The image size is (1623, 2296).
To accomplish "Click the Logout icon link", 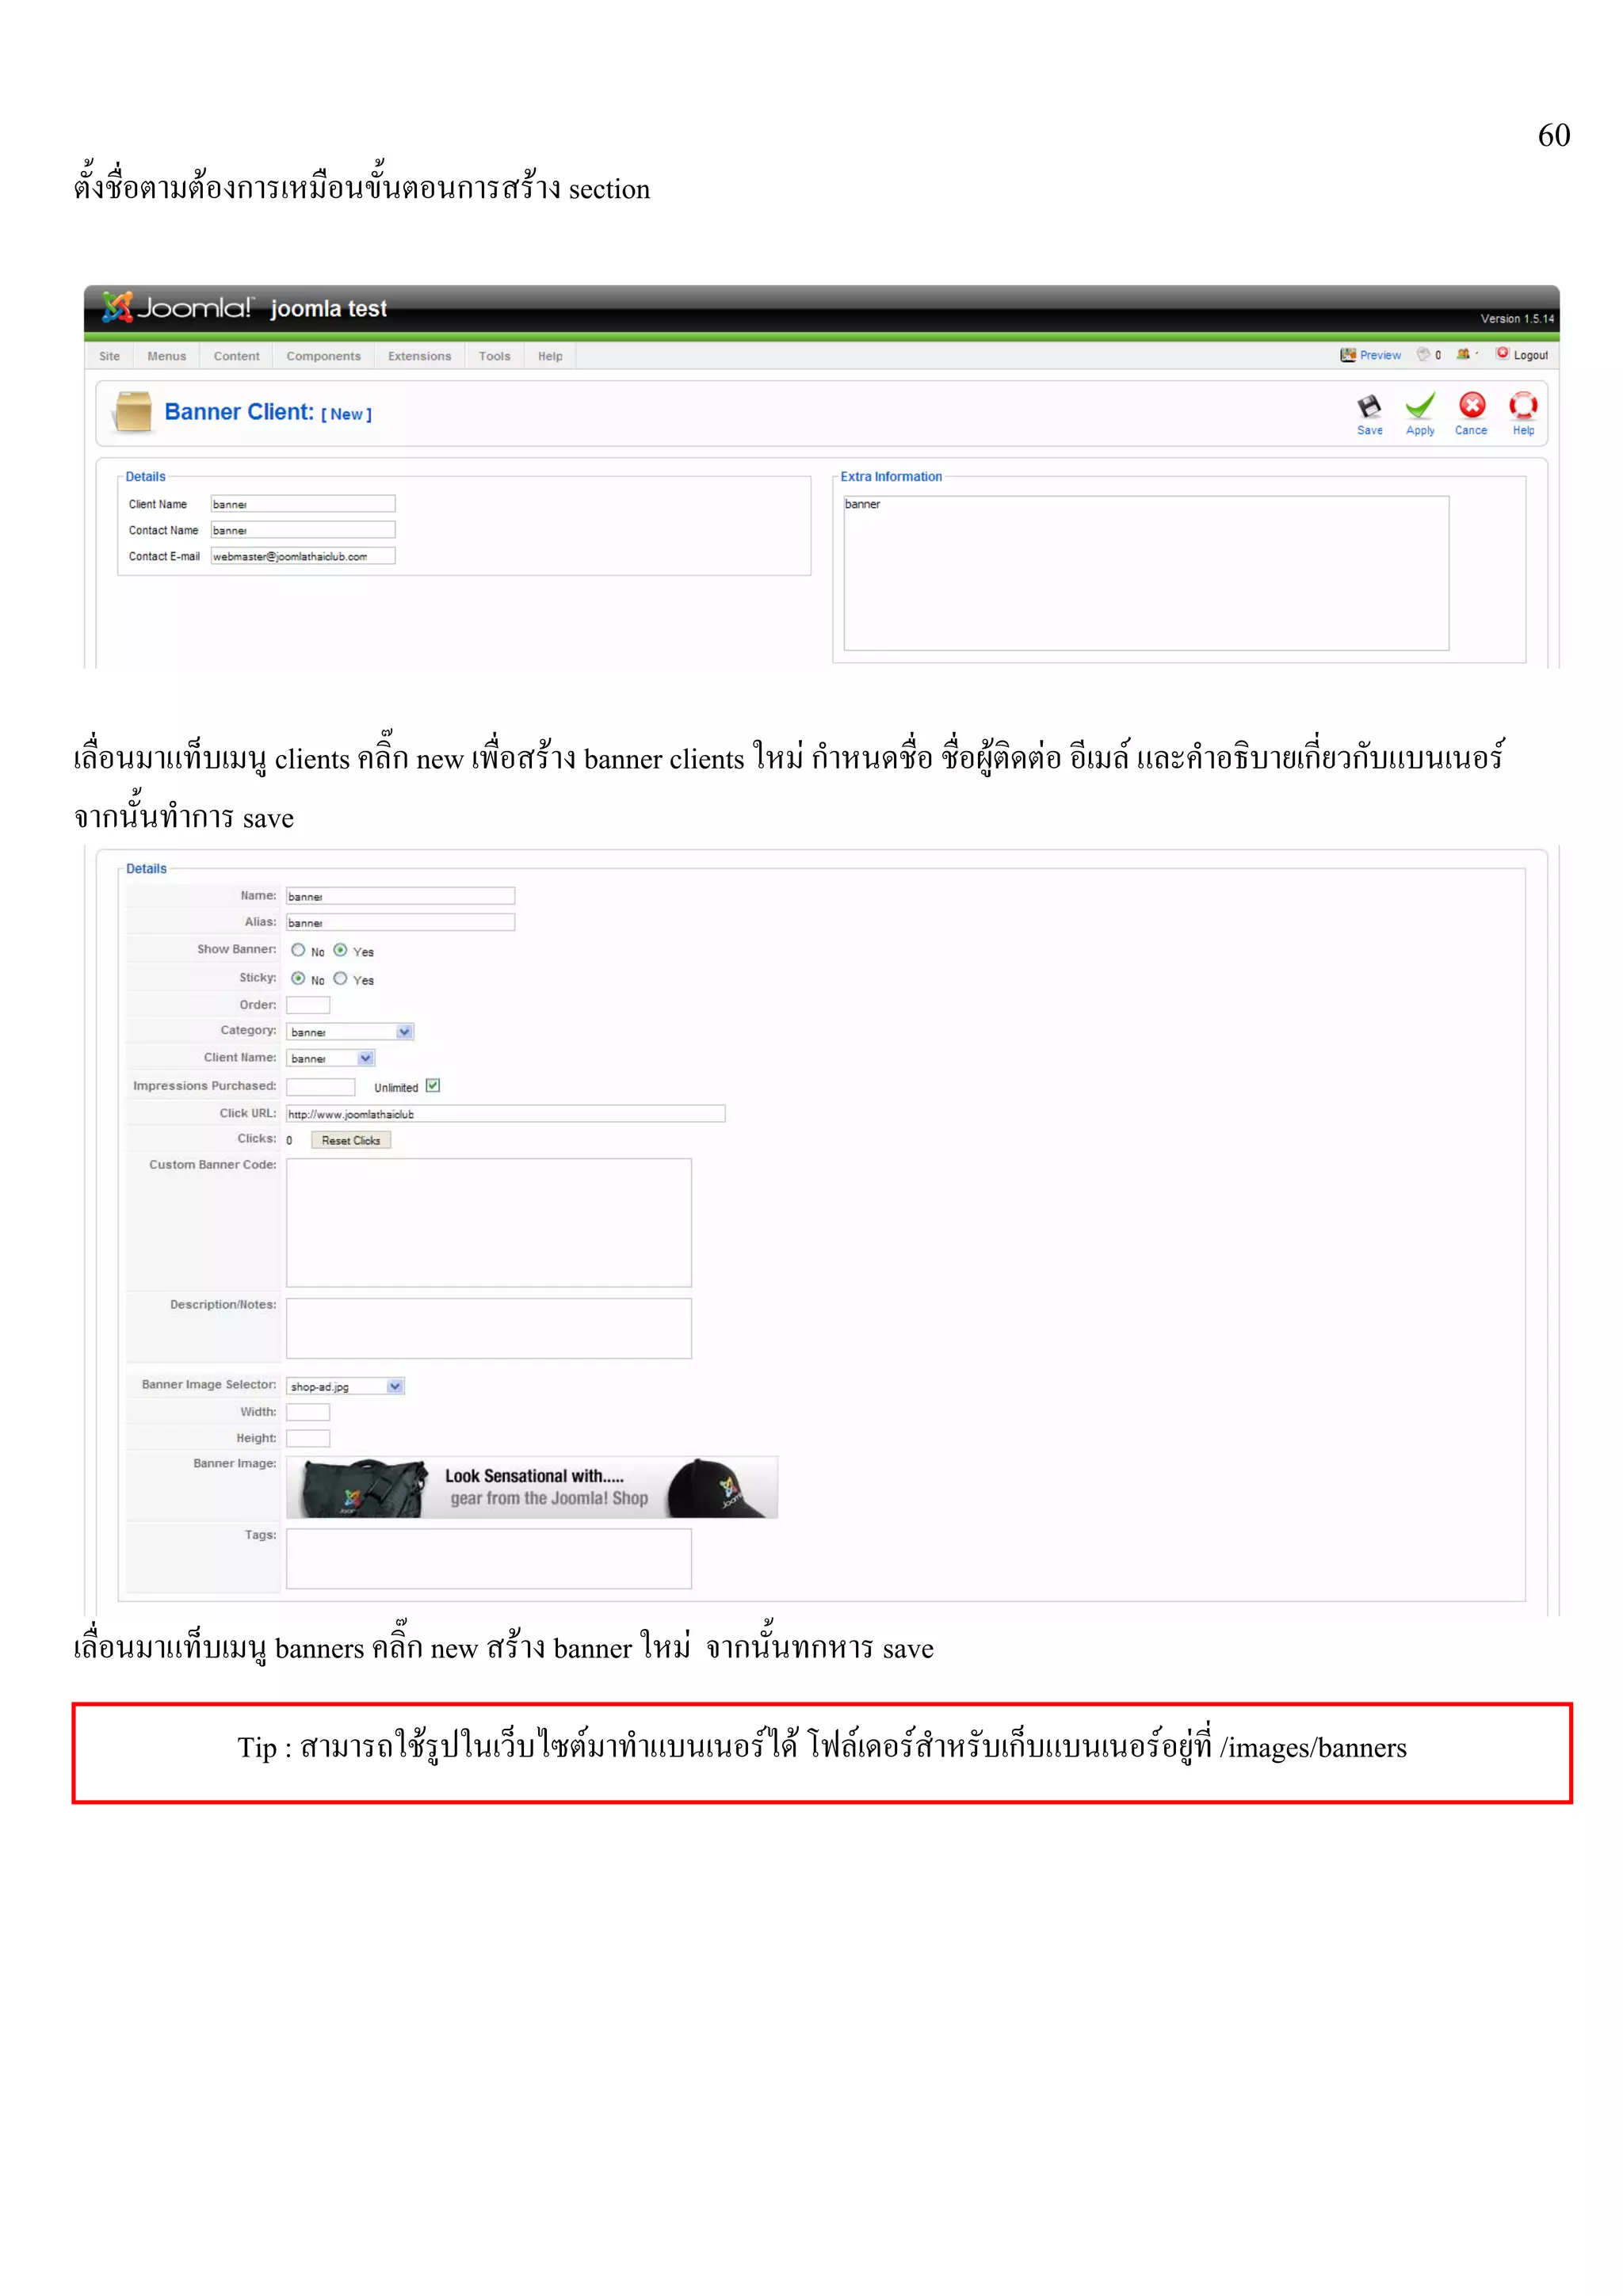I will 1521,355.
